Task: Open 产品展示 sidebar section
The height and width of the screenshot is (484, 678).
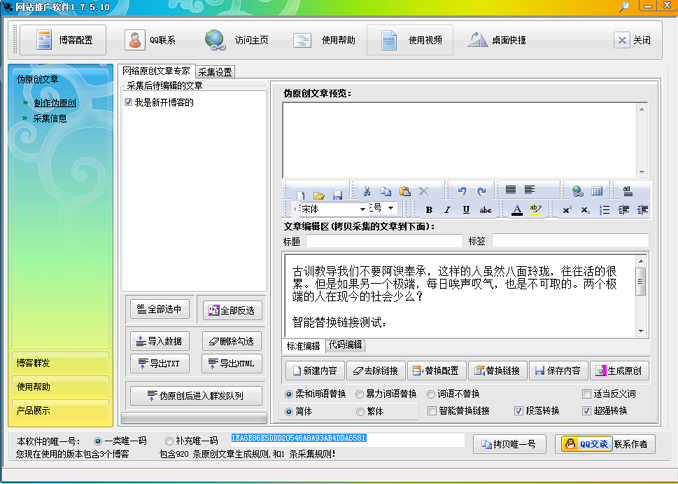Action: [x=61, y=410]
